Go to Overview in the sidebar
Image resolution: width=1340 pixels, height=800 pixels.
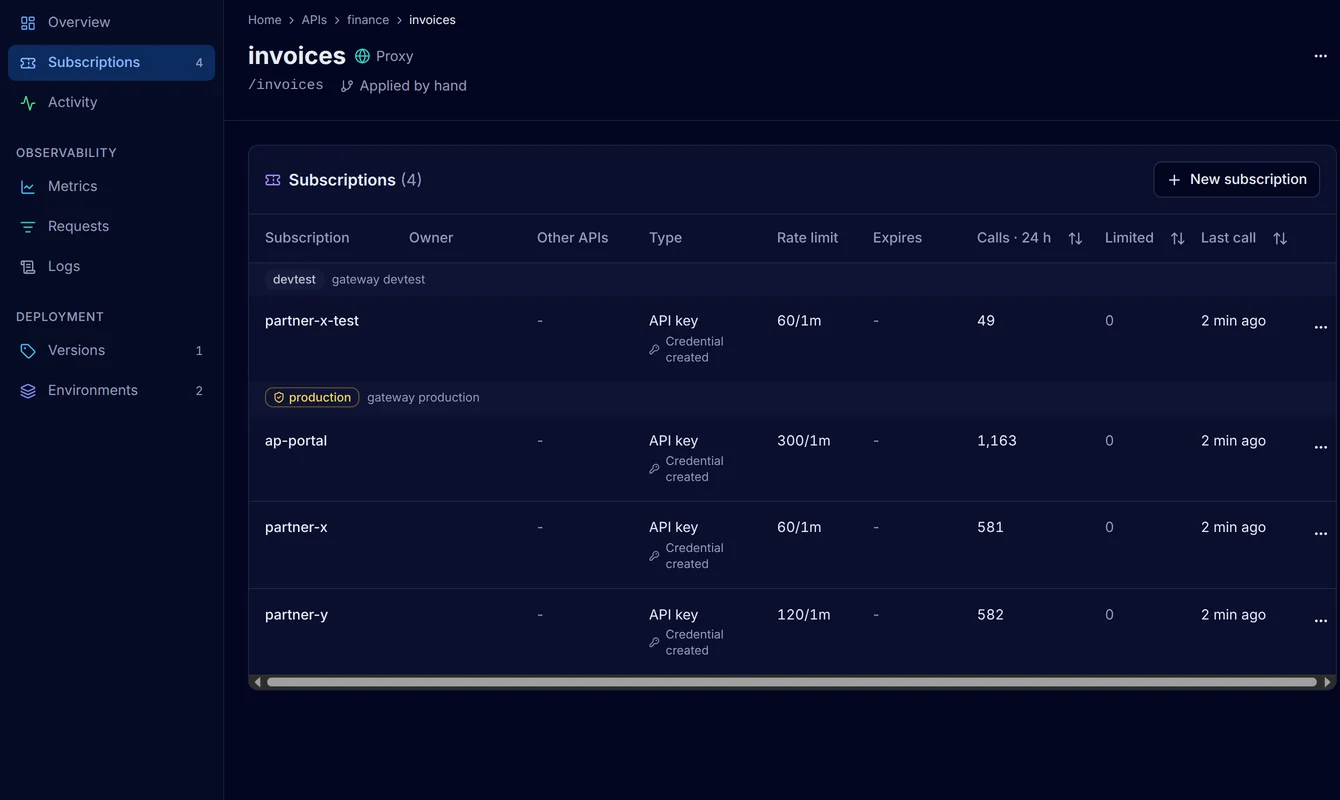pyautogui.click(x=111, y=22)
